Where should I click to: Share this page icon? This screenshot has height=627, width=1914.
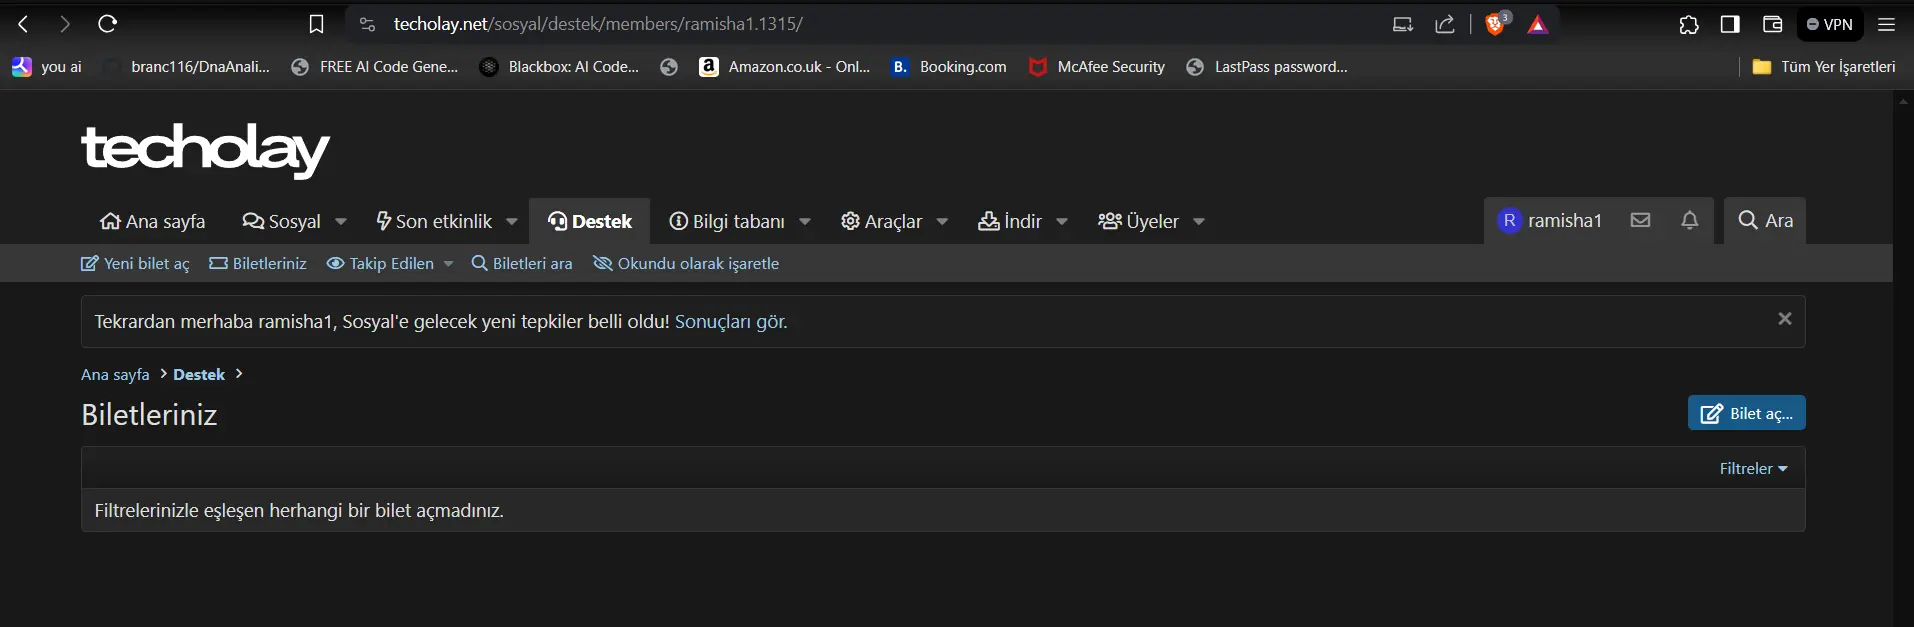pos(1445,24)
